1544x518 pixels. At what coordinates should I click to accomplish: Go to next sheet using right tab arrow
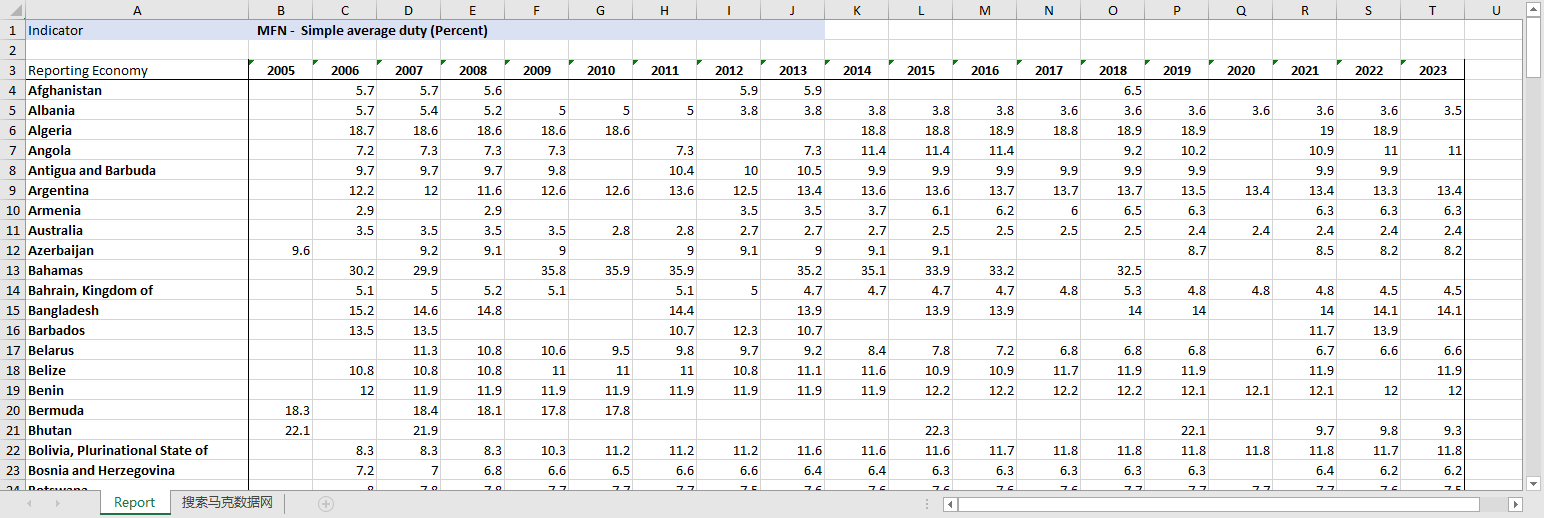point(58,503)
